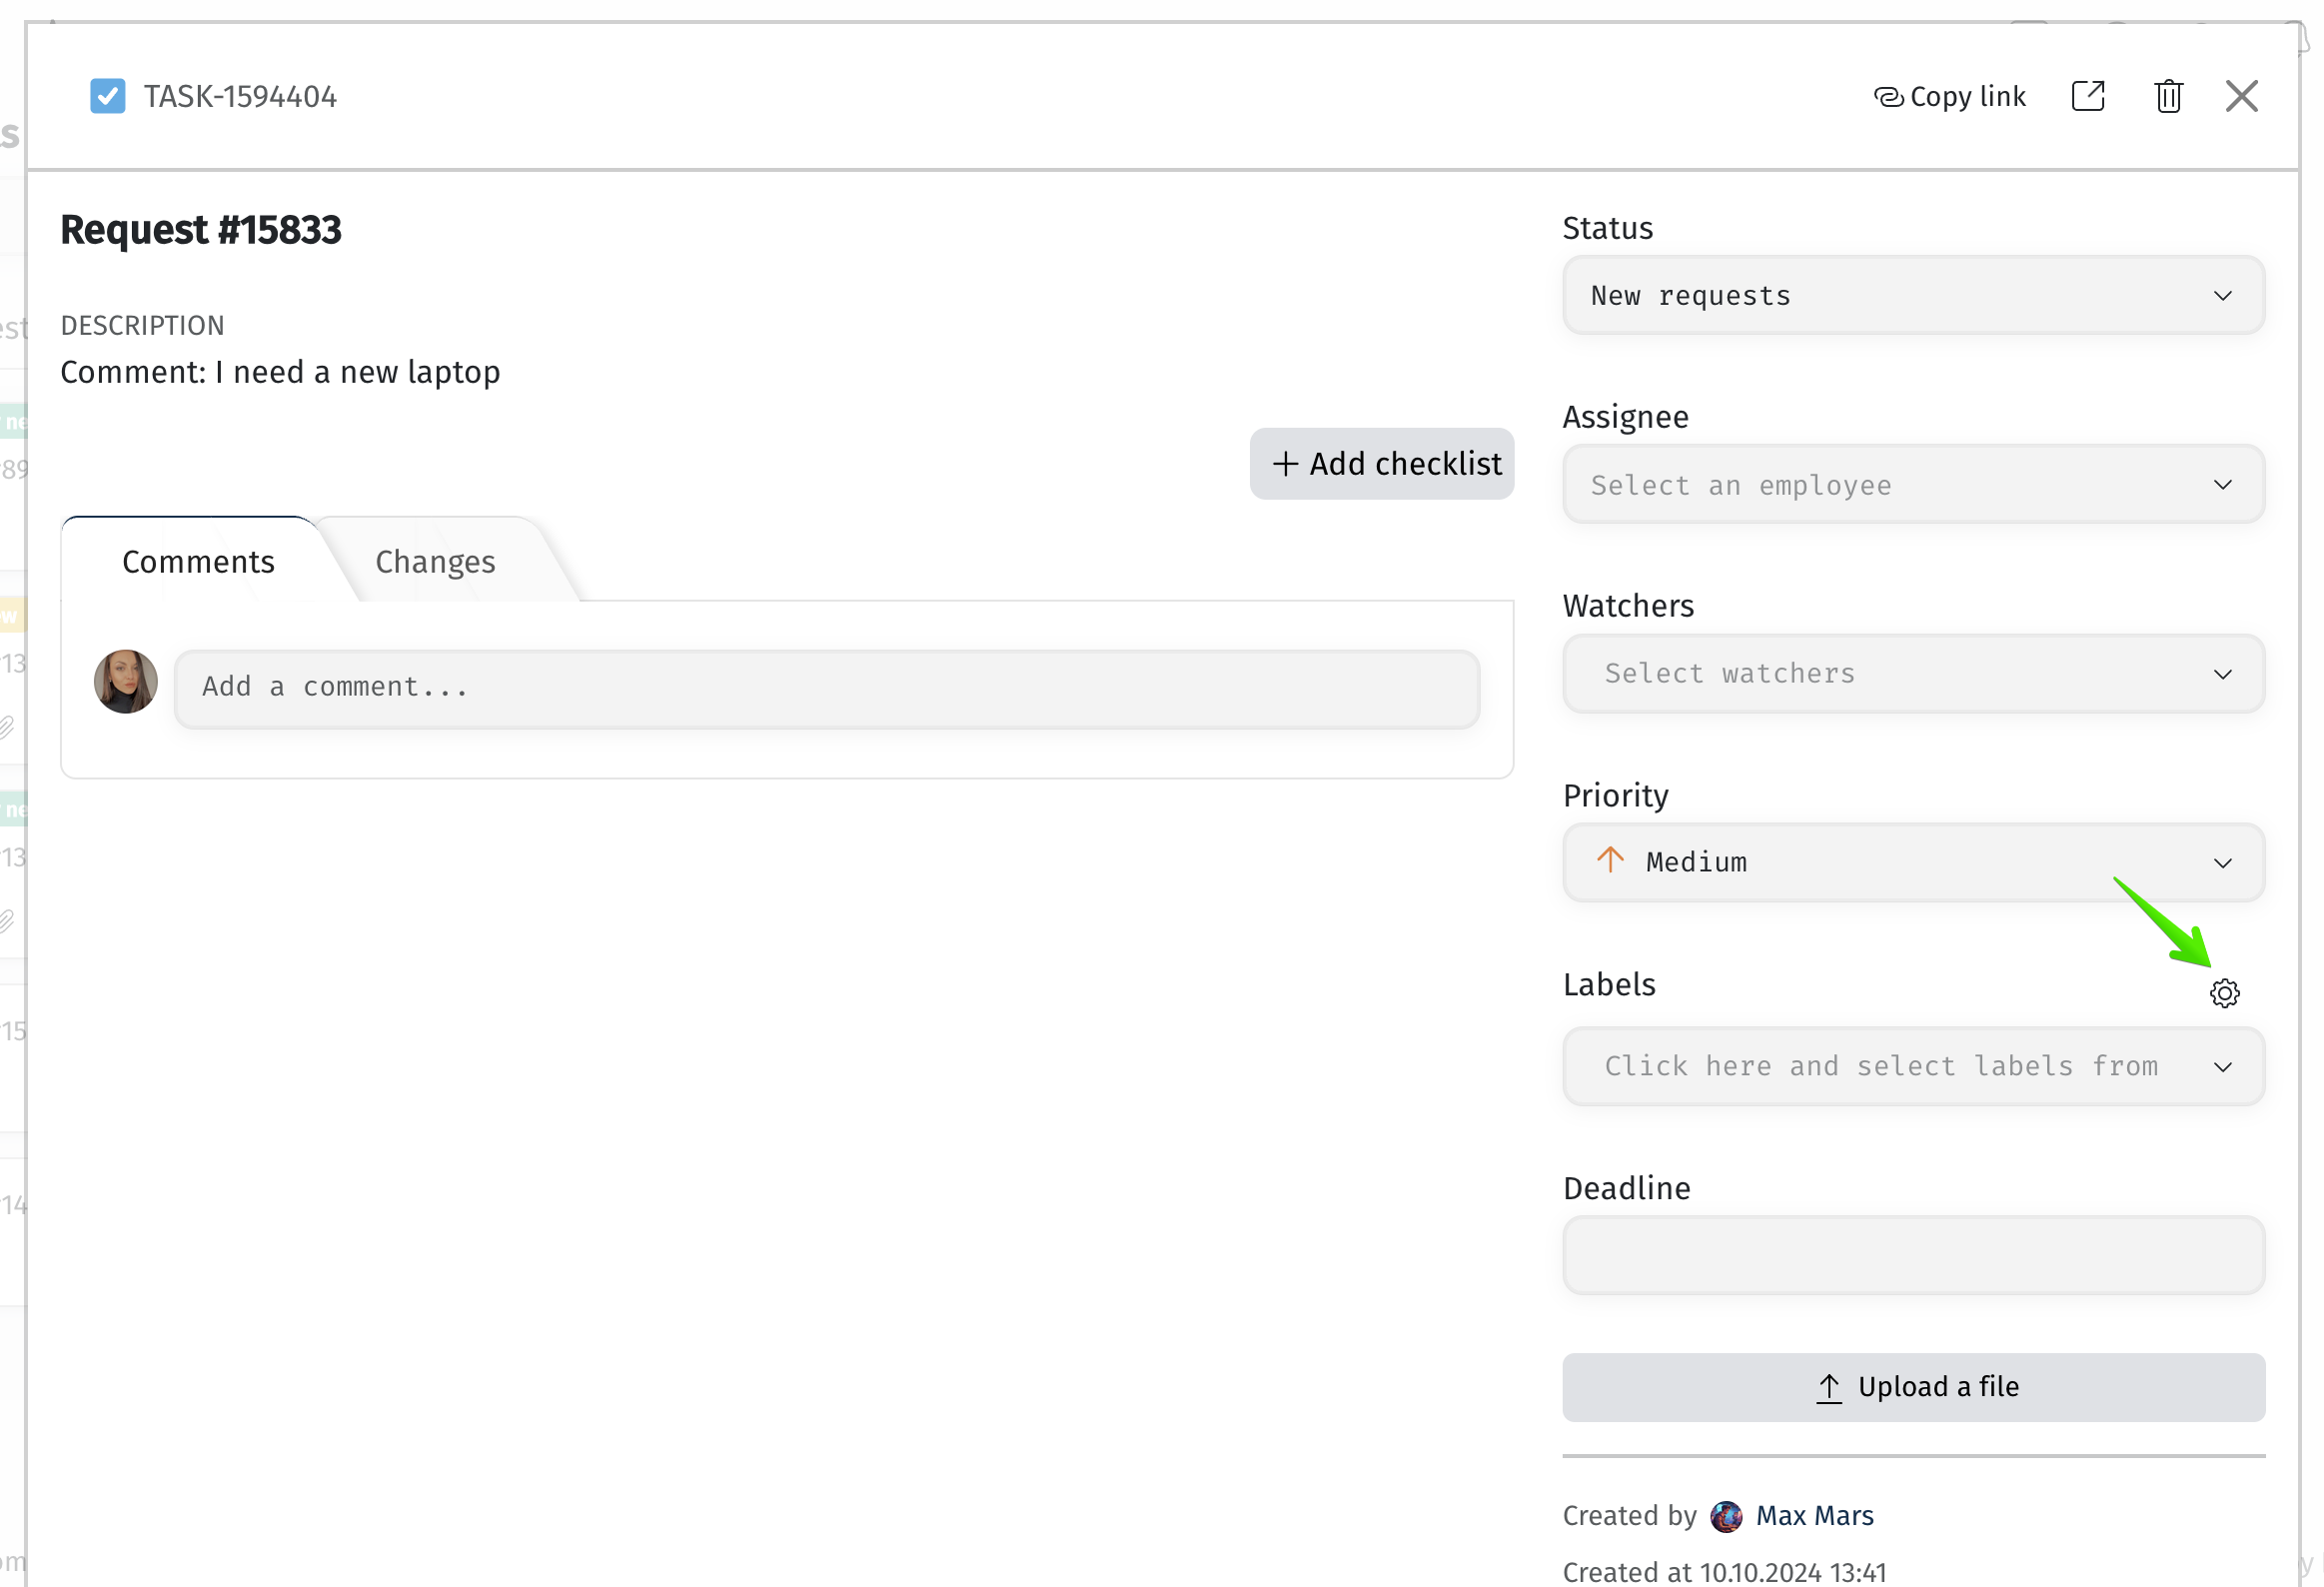Switch to the Changes tab
The width and height of the screenshot is (2324, 1587).
(435, 562)
